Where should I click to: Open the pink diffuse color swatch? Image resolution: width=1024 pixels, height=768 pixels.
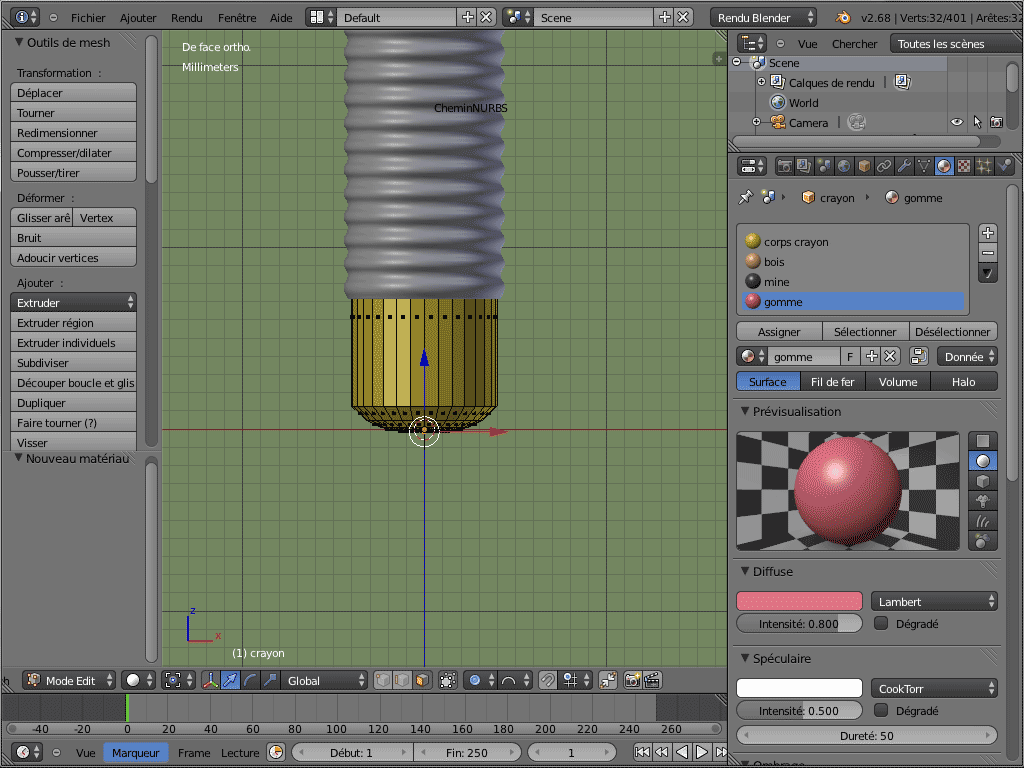click(x=799, y=601)
